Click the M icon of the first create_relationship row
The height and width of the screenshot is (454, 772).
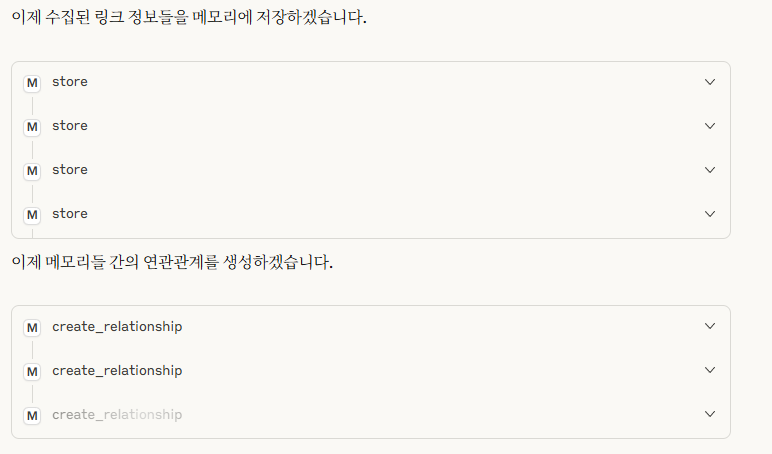click(x=32, y=328)
